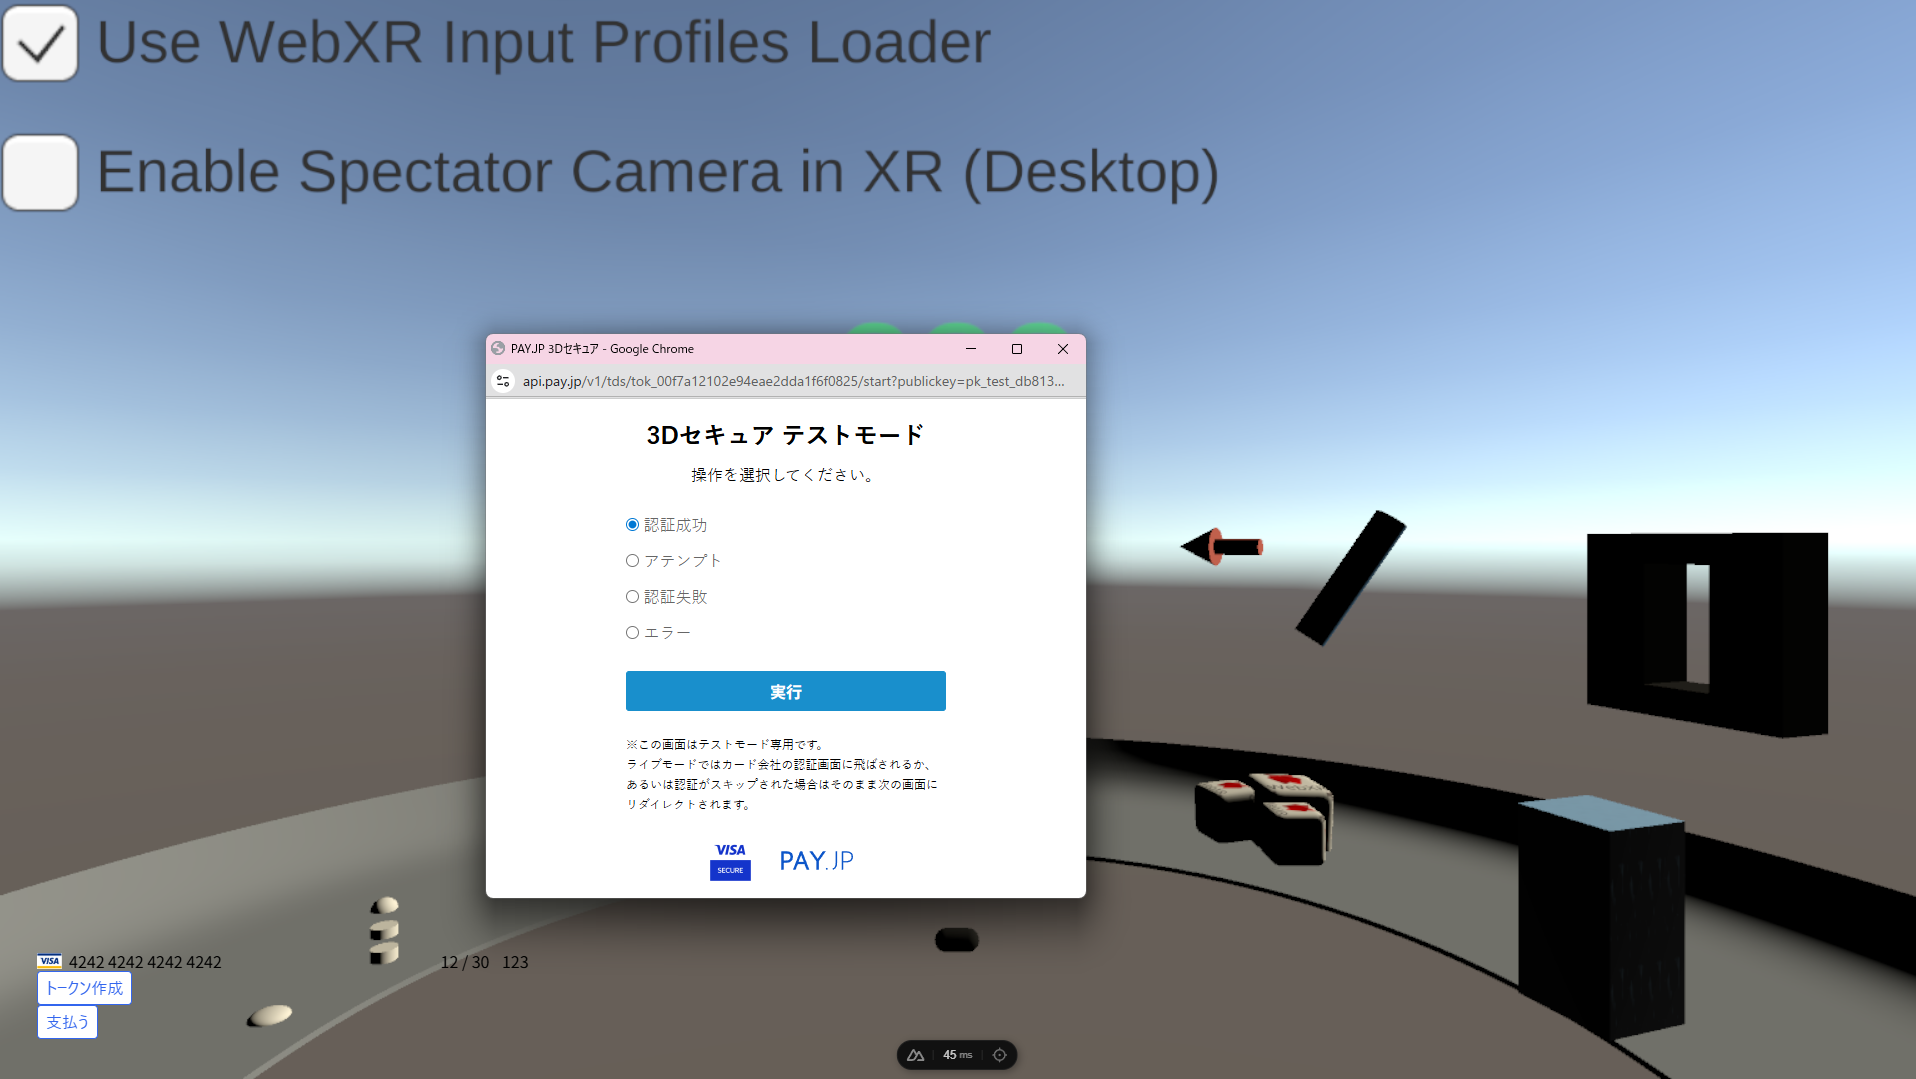
Task: Click the Visa Secure badge
Action: tap(730, 861)
